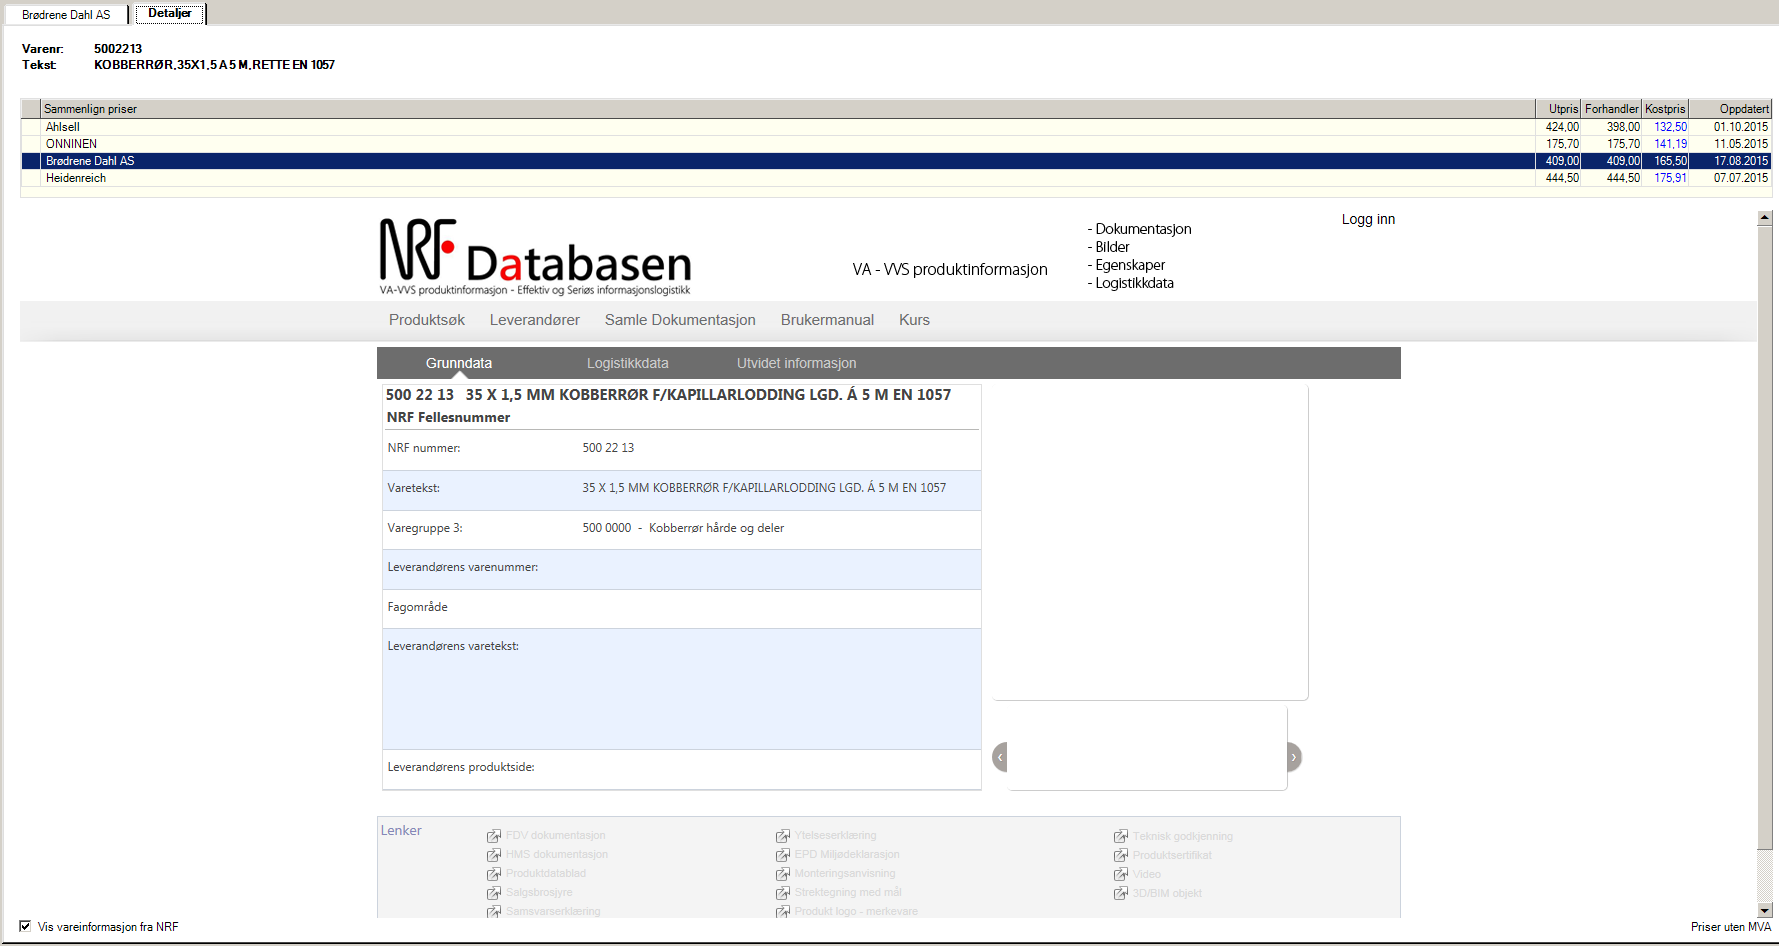Select the Brødrene Dahl AS price comparison row

(x=896, y=161)
